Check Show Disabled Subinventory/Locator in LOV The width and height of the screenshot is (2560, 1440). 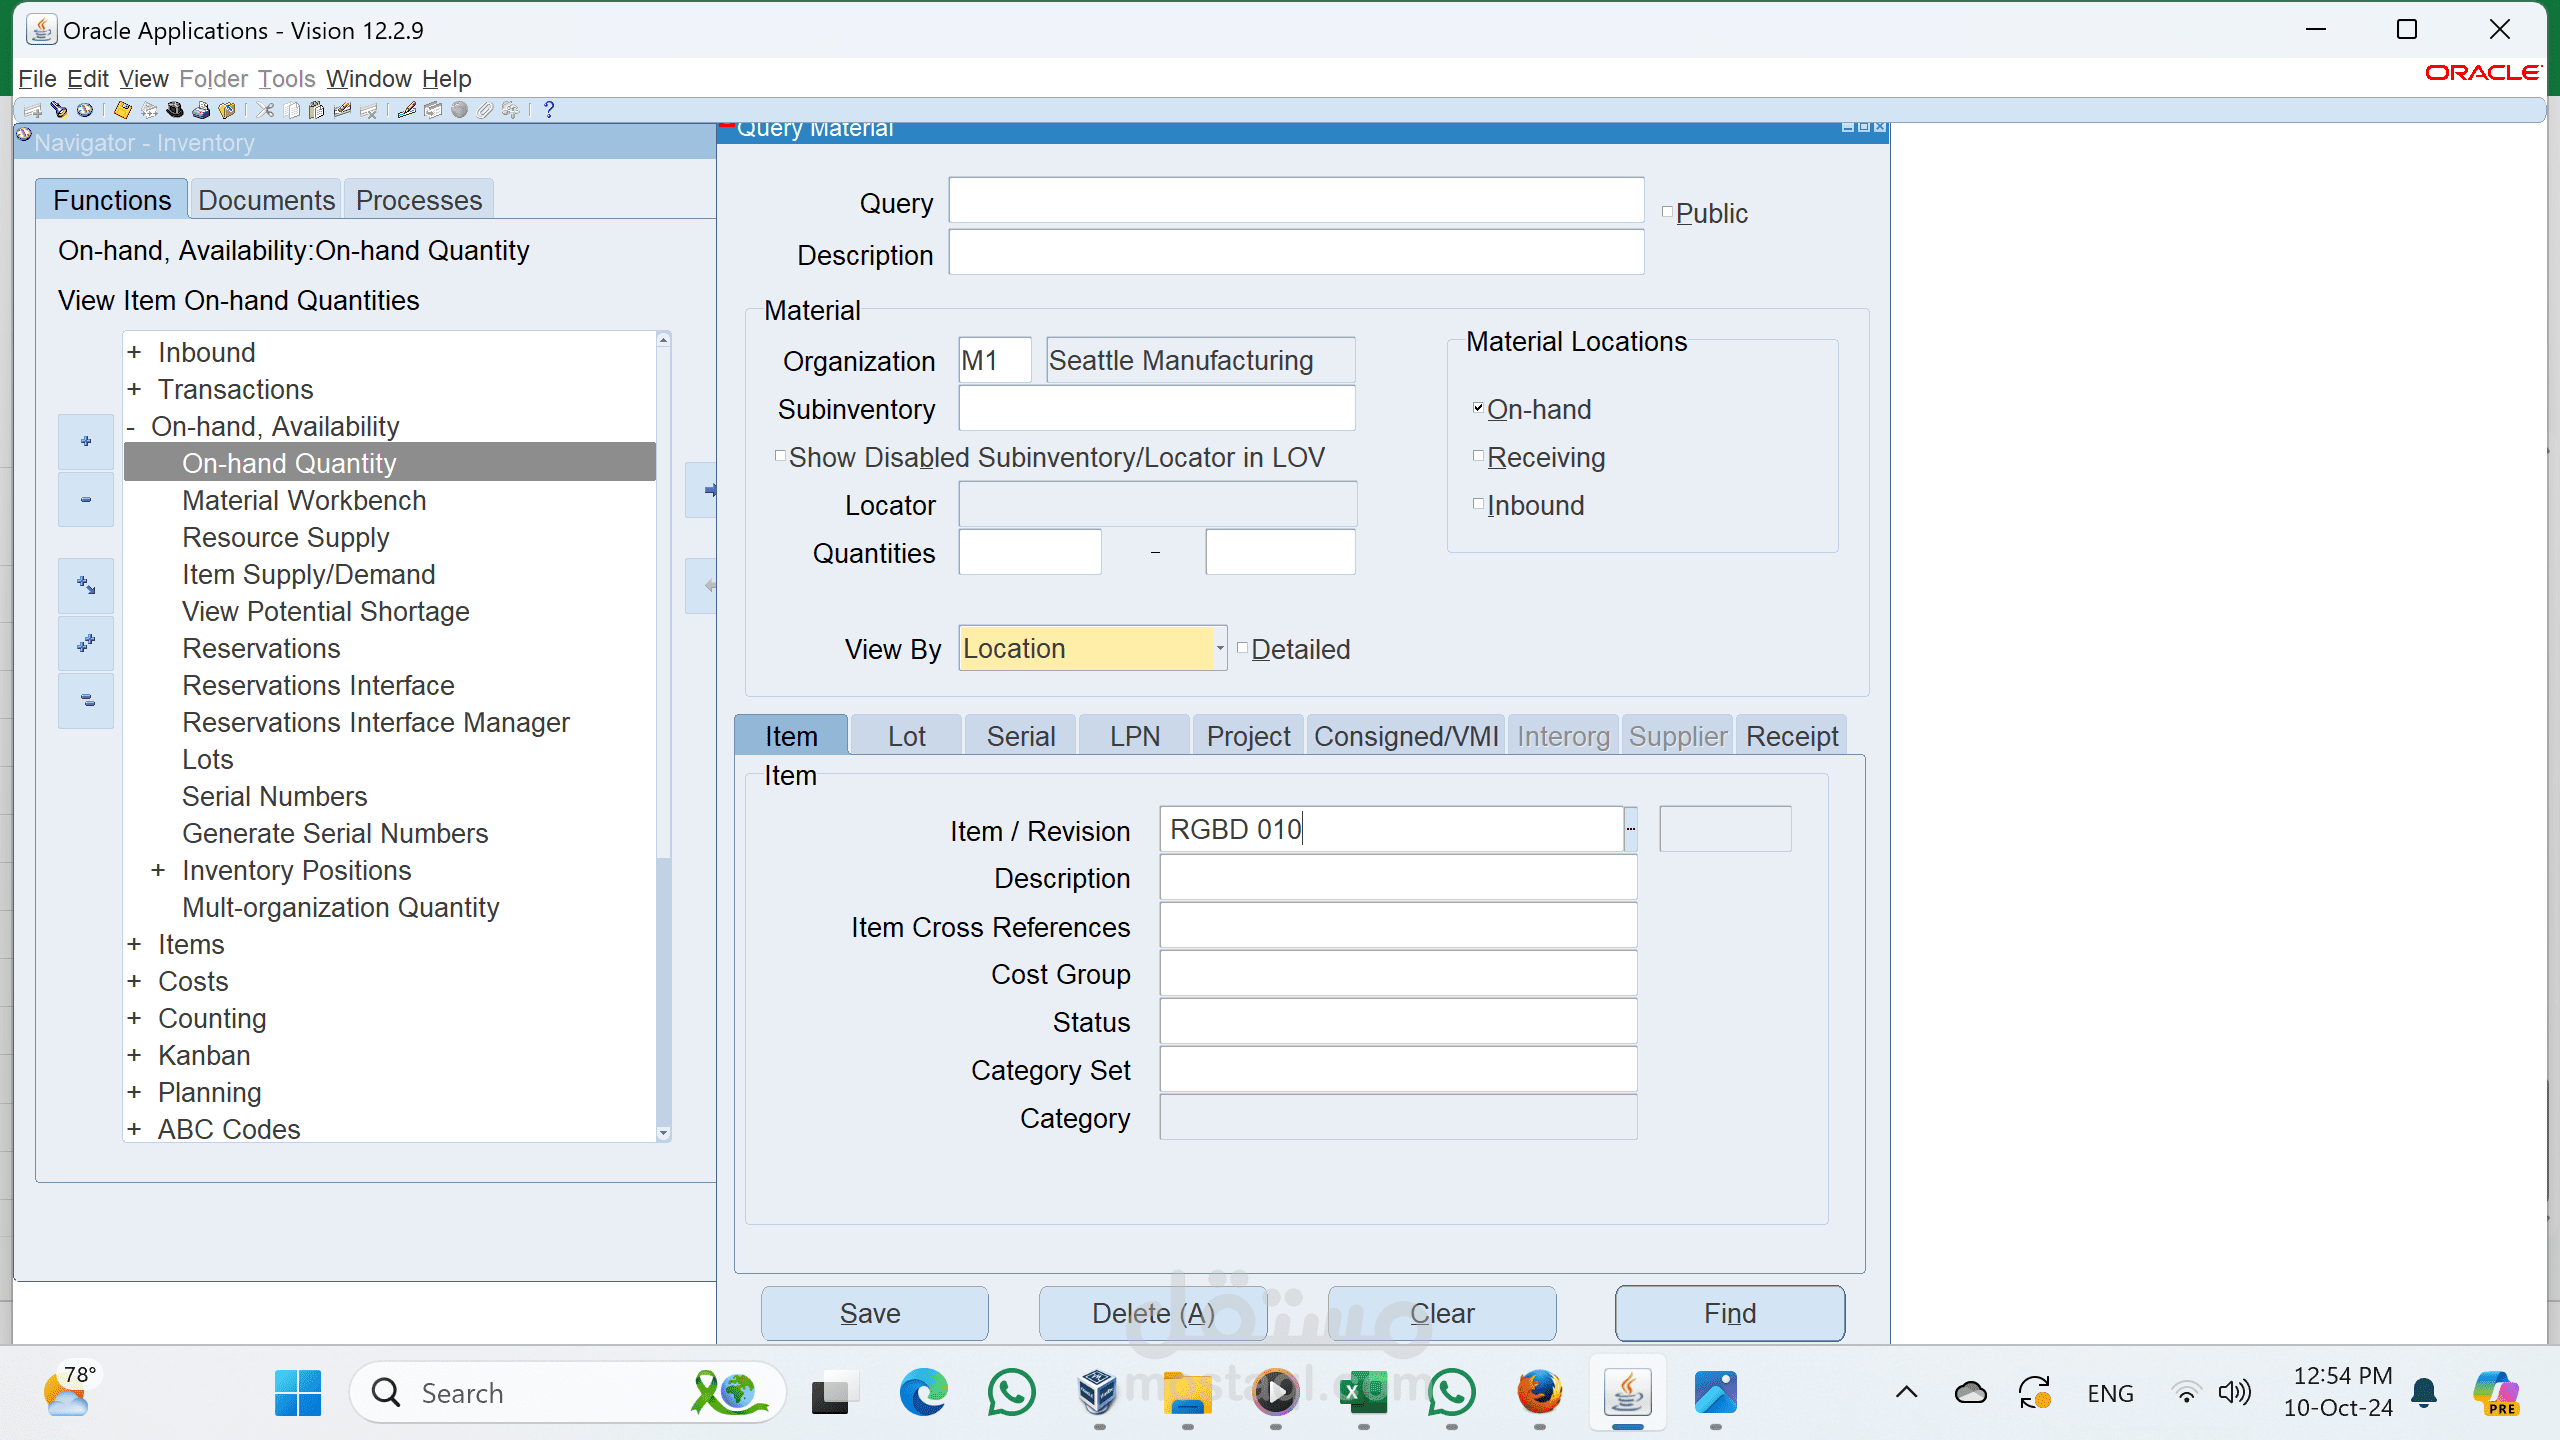coord(780,455)
